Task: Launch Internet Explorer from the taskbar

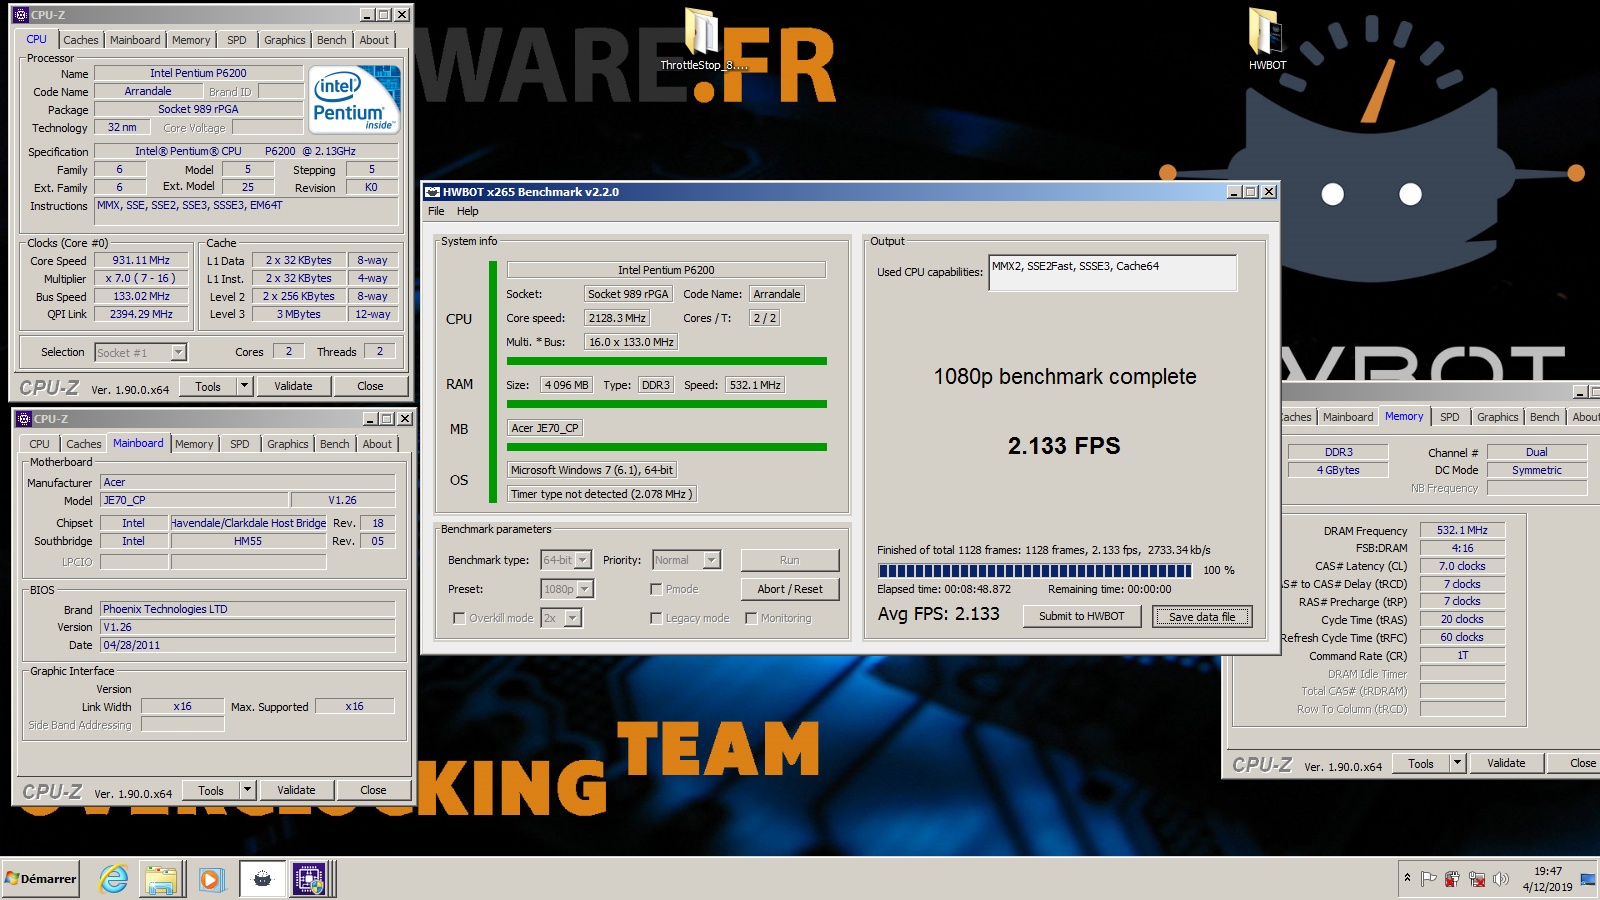Action: pos(114,879)
